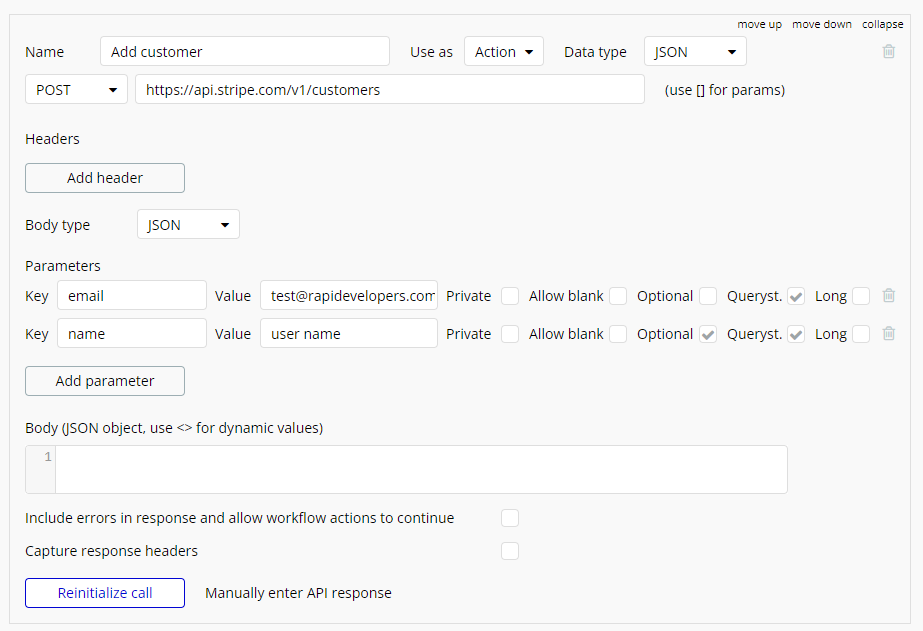Uncheck Optional for name parameter
The width and height of the screenshot is (923, 631).
[708, 334]
